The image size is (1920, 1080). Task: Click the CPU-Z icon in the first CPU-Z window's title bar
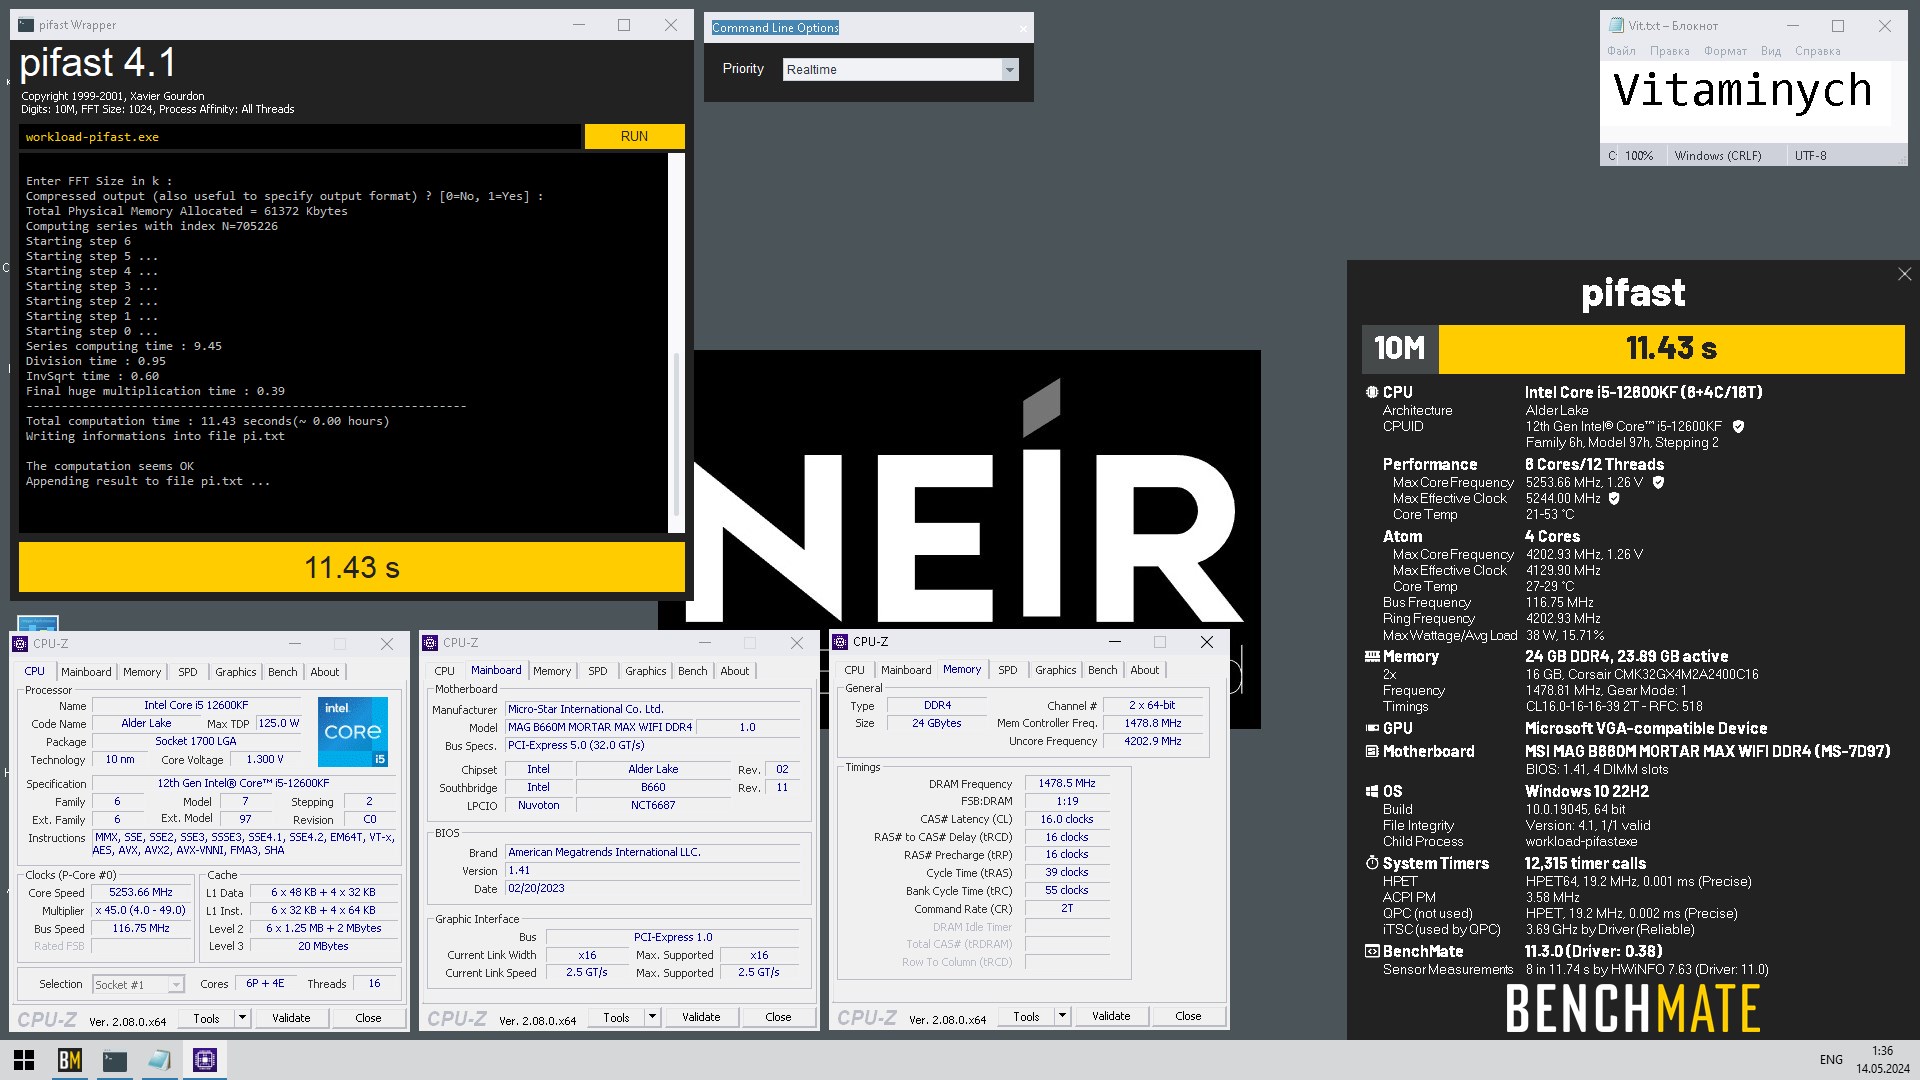20,644
